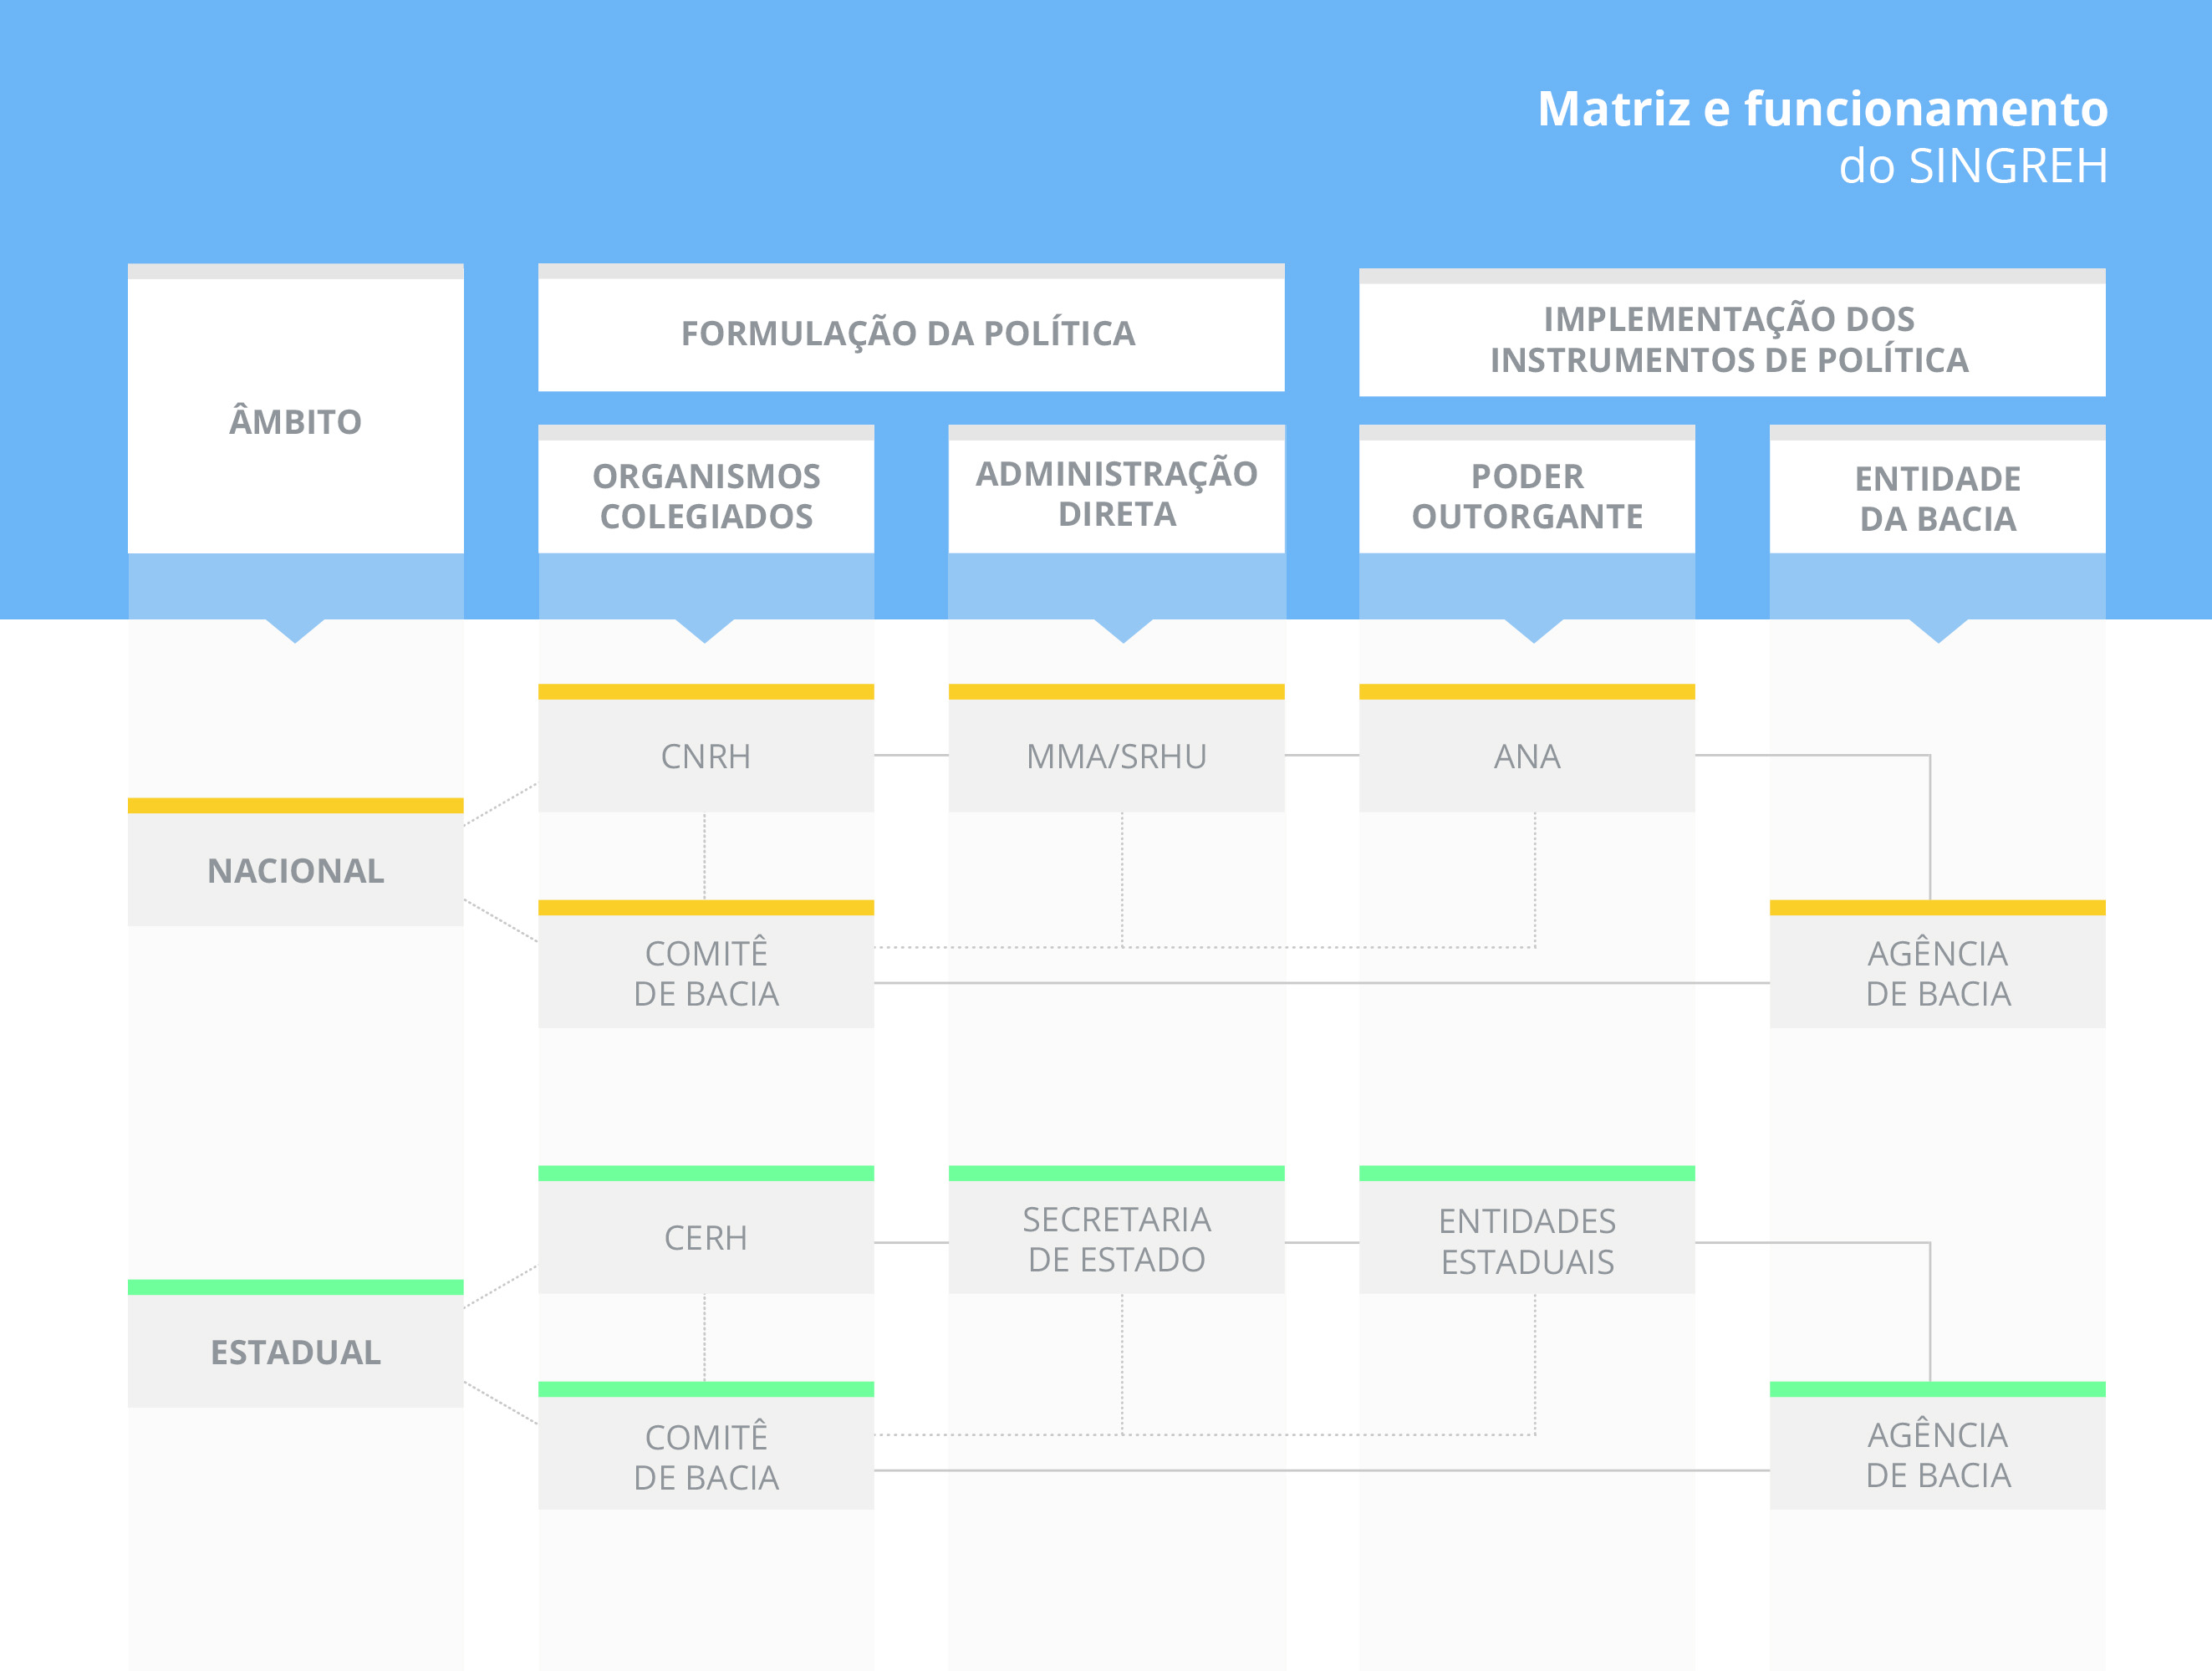
Task: Click the PODER OUTORGANTE column header
Action: (x=1526, y=496)
